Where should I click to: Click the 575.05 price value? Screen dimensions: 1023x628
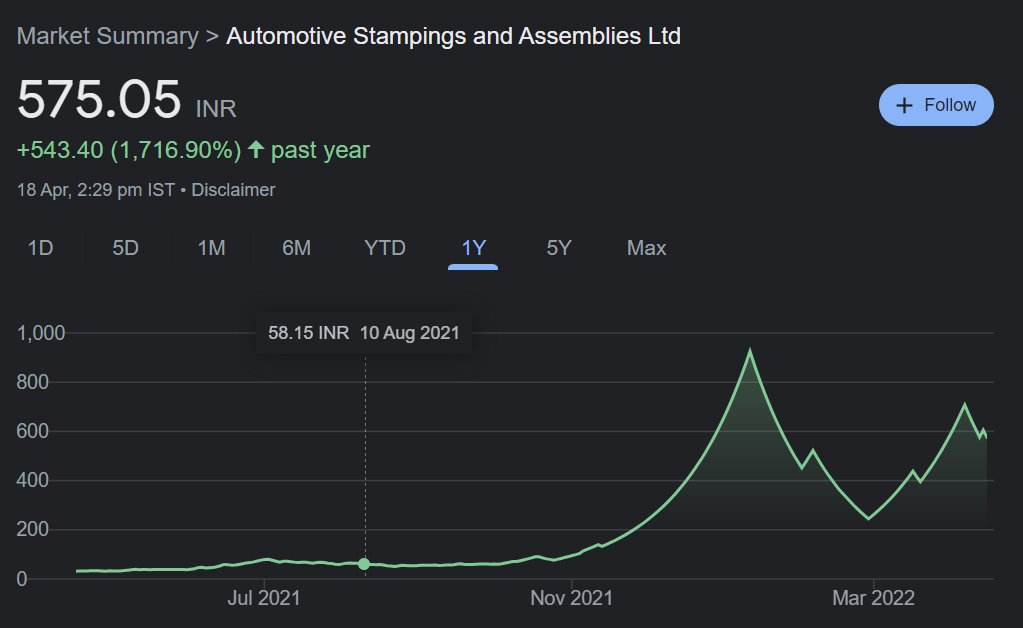coord(99,99)
